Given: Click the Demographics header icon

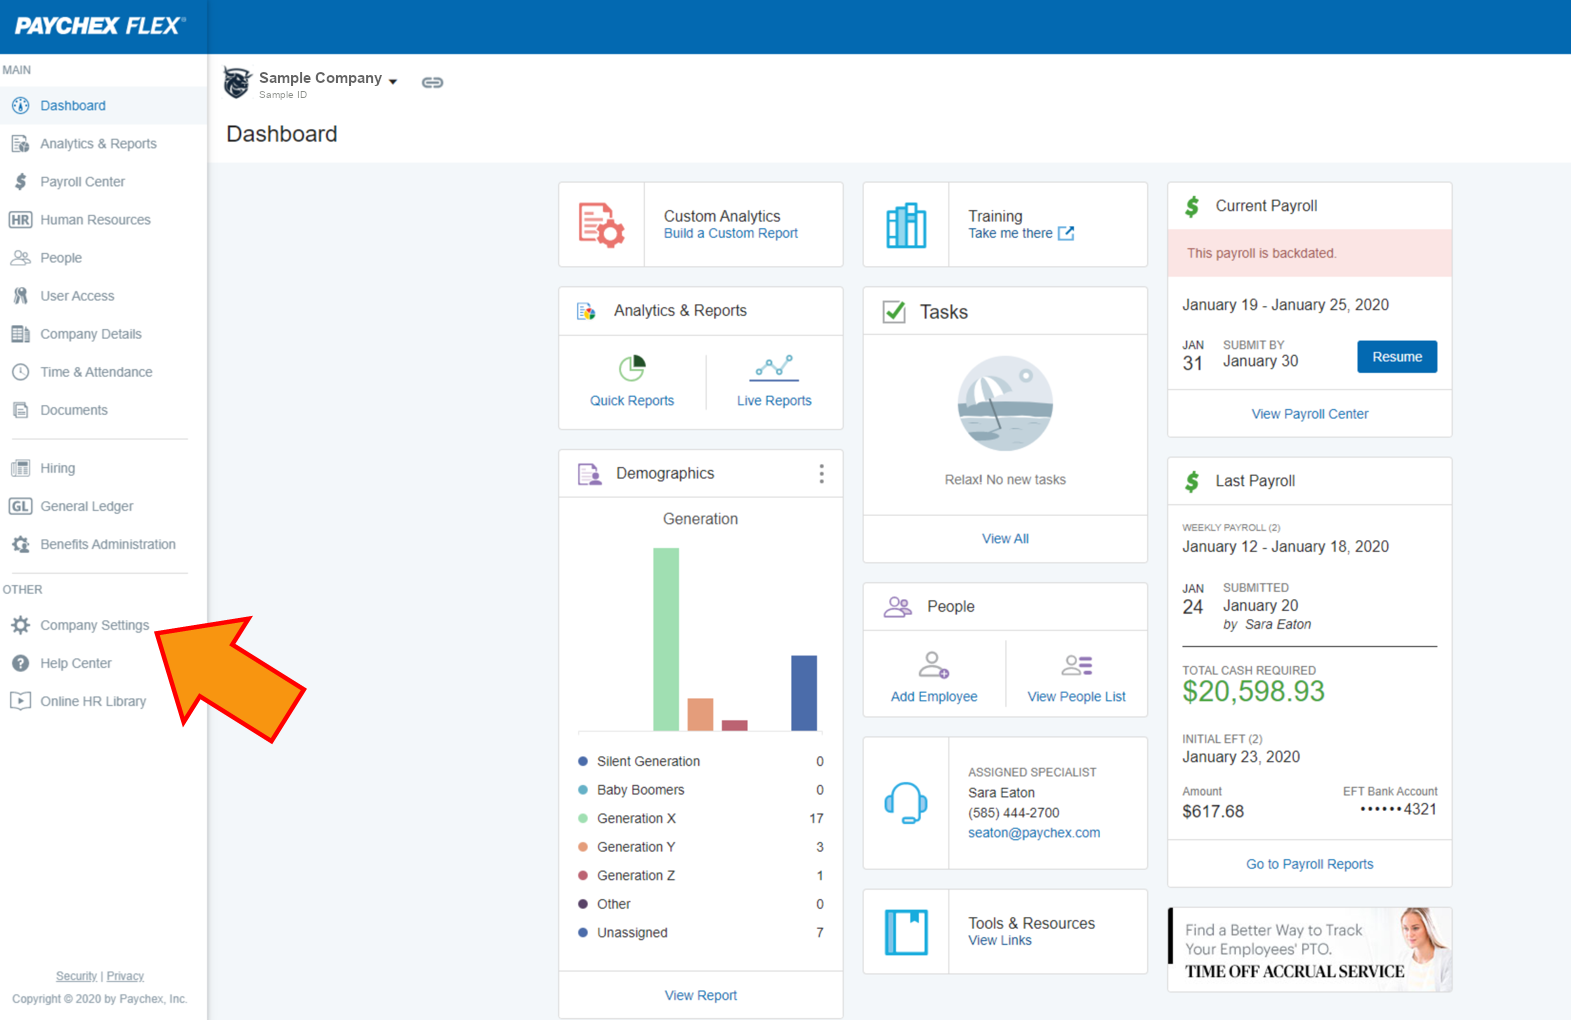Looking at the screenshot, I should (590, 474).
